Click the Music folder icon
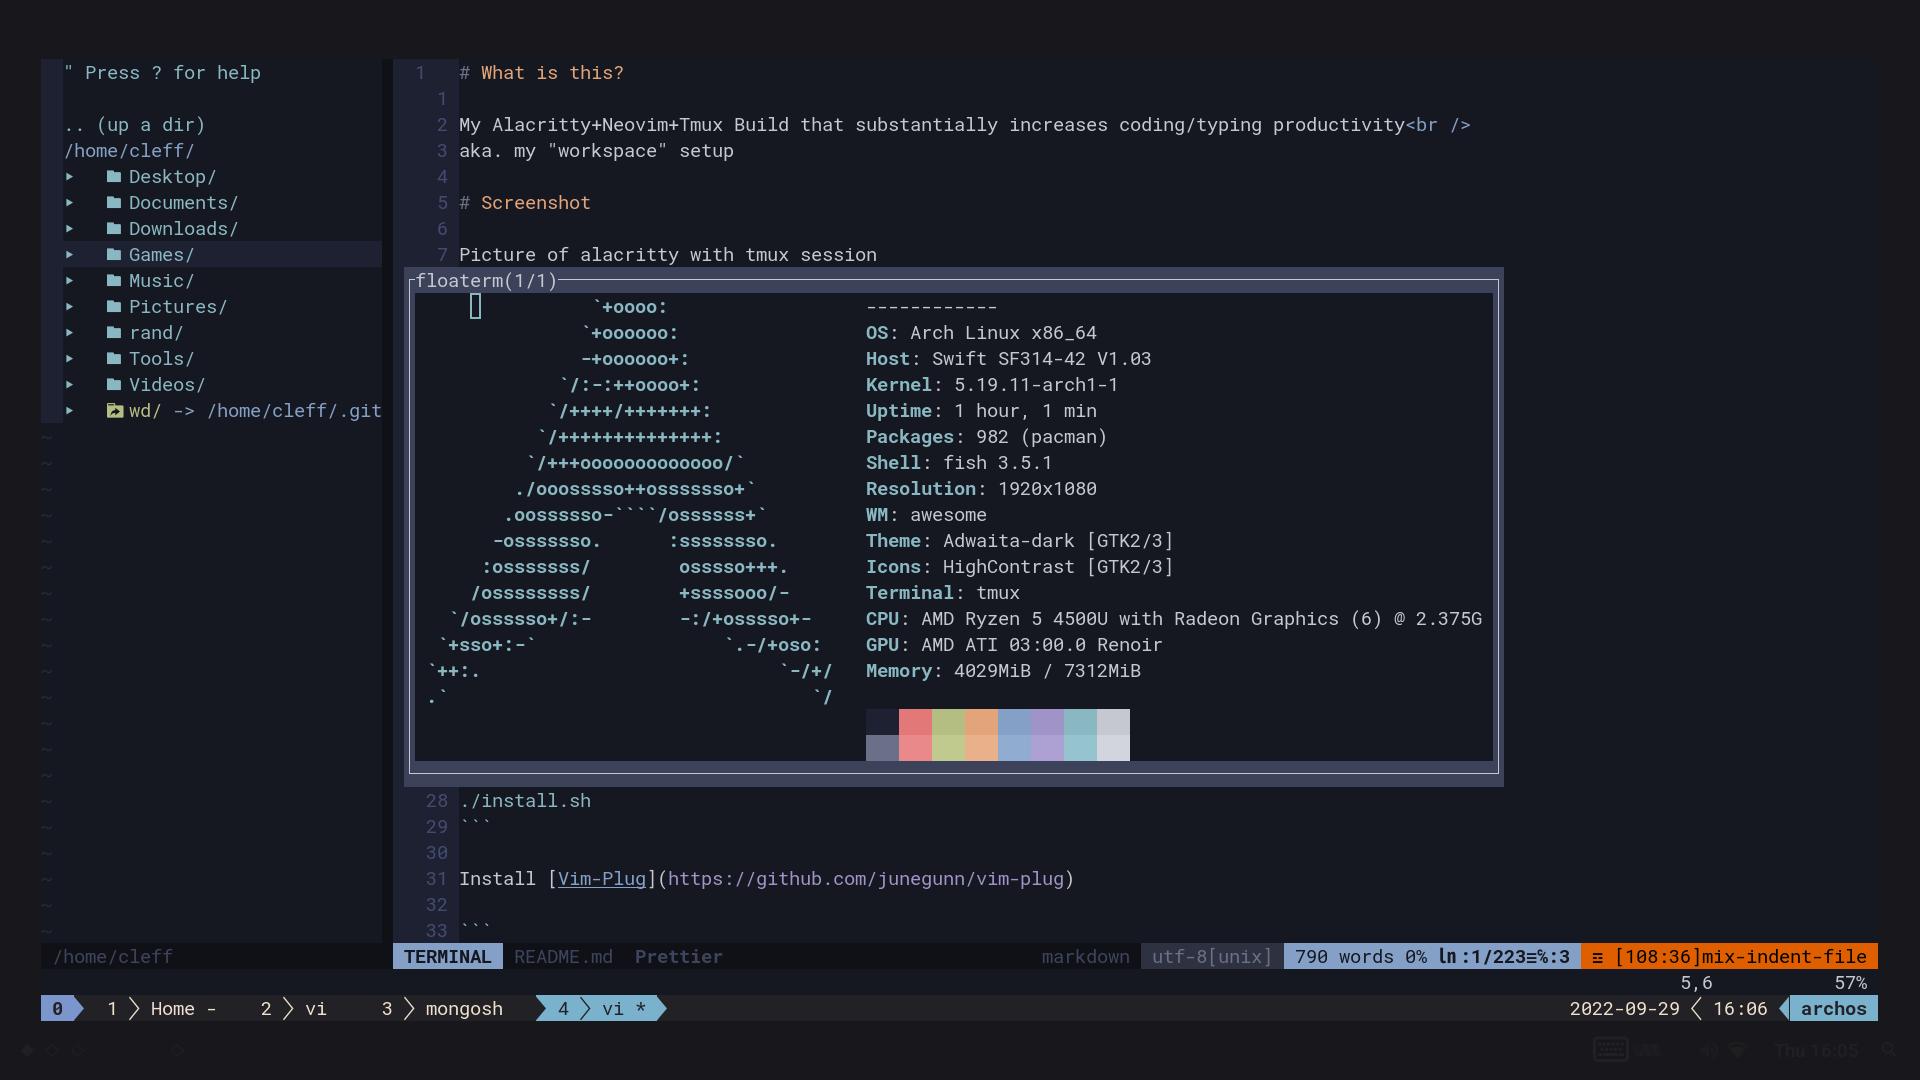This screenshot has height=1080, width=1920. tap(114, 281)
